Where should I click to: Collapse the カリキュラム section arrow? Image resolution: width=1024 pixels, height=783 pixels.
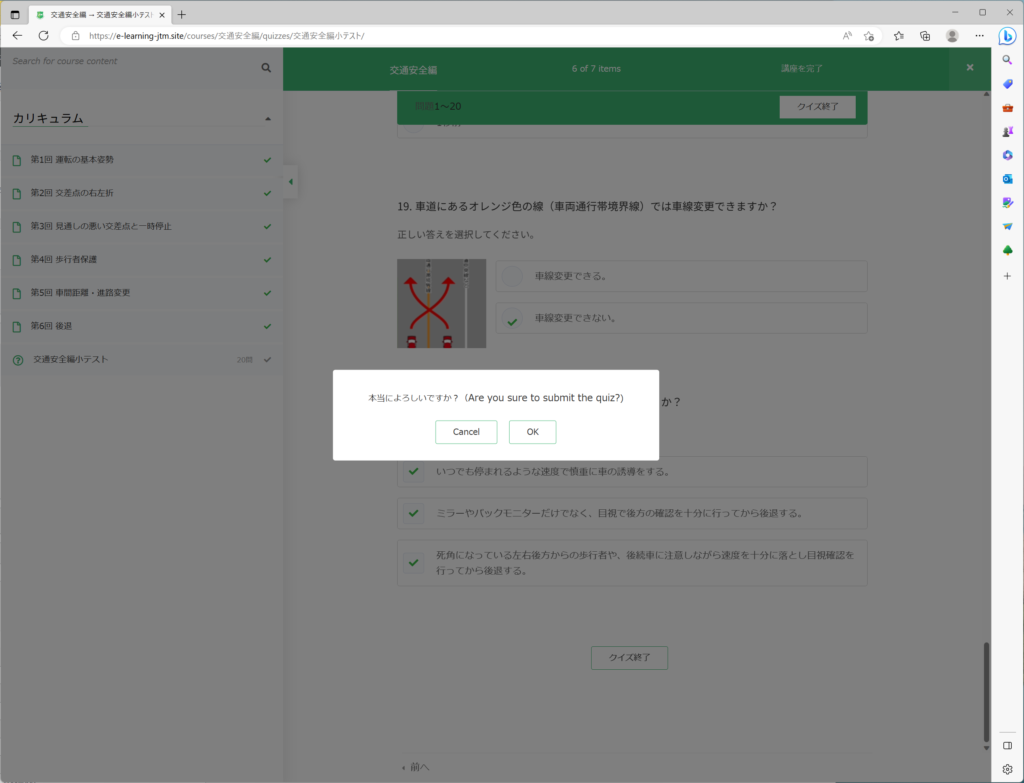tap(267, 119)
